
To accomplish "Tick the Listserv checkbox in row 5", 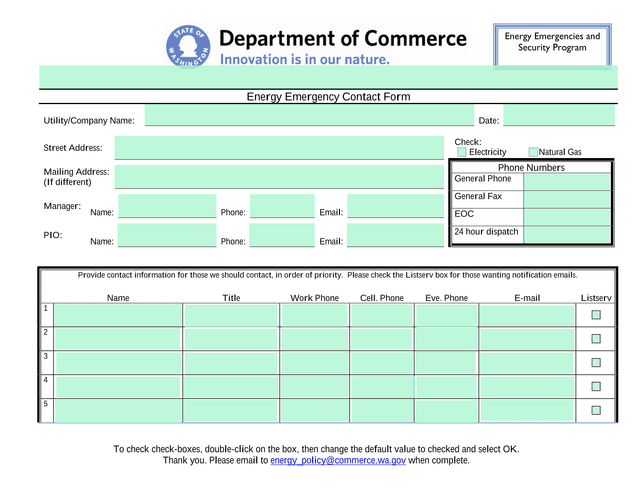I will click(596, 410).
